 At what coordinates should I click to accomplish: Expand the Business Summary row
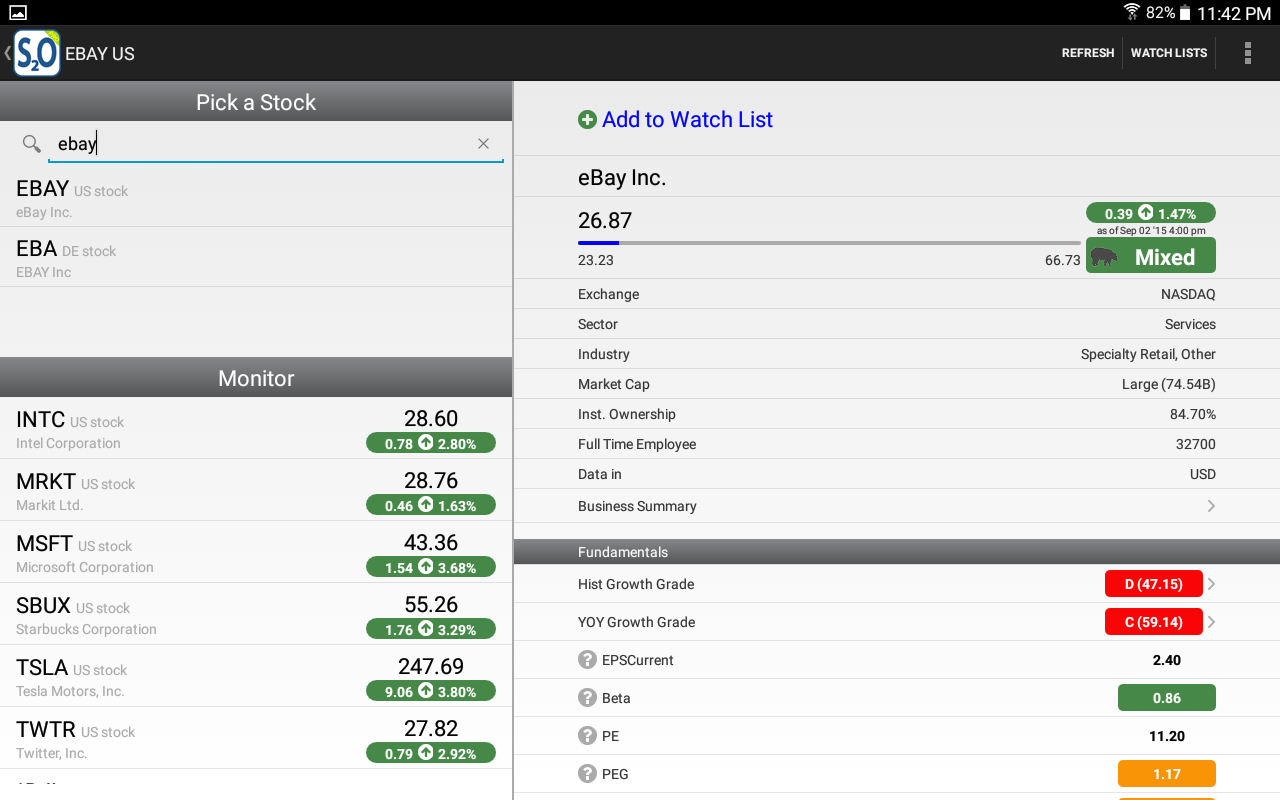[897, 506]
